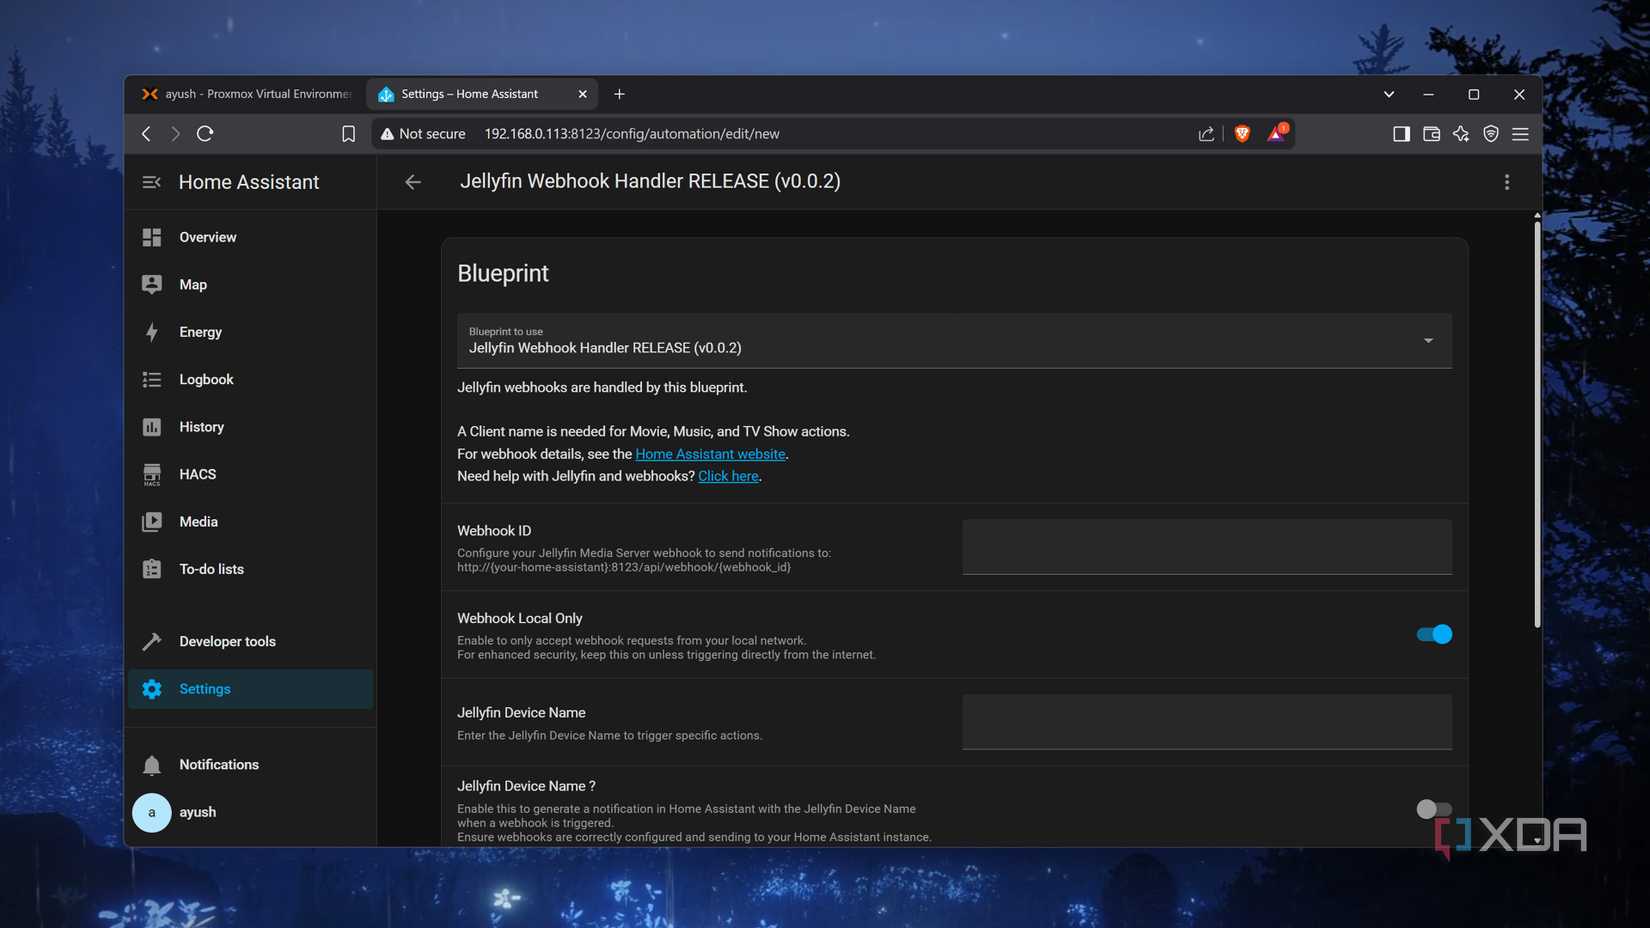This screenshot has width=1650, height=928.
Task: Click into the Jellyfin Device Name field
Action: (1207, 722)
